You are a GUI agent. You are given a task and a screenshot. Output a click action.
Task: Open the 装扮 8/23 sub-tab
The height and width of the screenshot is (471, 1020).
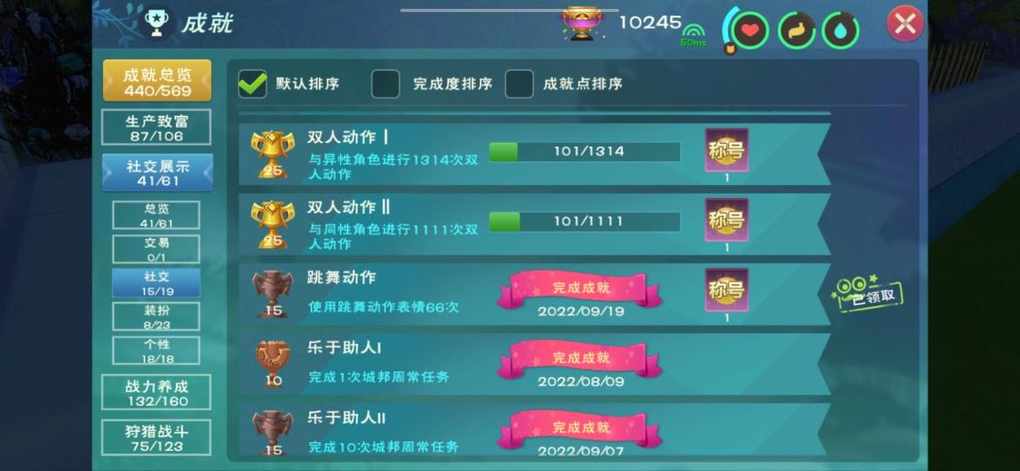pos(156,317)
